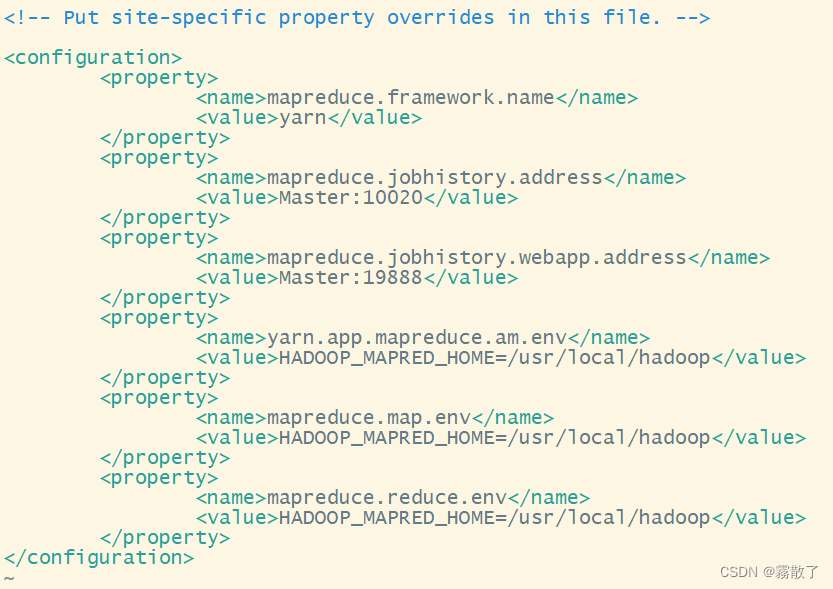
Task: Click mapreduce.map.env name text
Action: click(369, 418)
